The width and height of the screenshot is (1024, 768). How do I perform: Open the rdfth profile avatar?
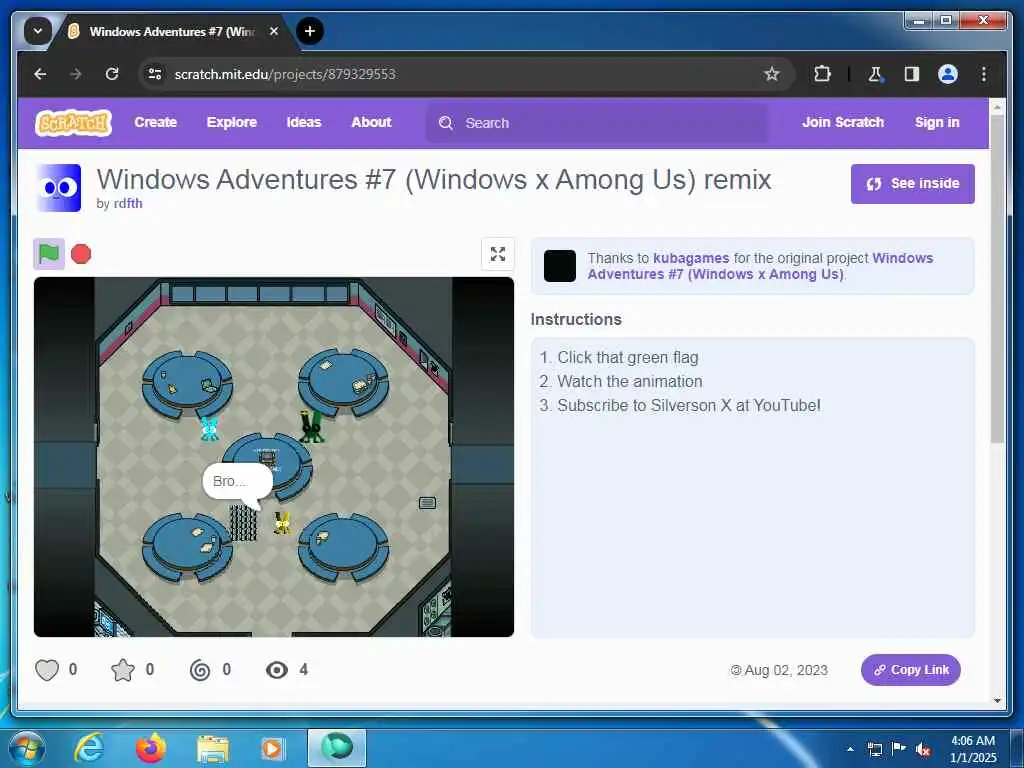59,188
